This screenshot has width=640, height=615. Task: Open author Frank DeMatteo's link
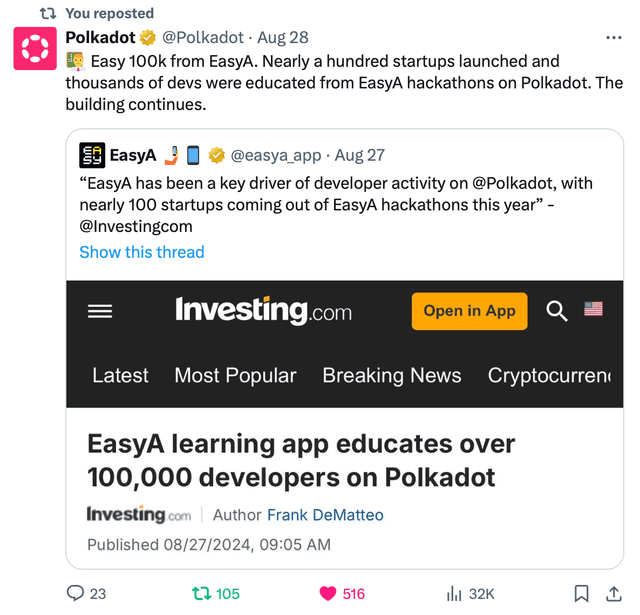[325, 515]
